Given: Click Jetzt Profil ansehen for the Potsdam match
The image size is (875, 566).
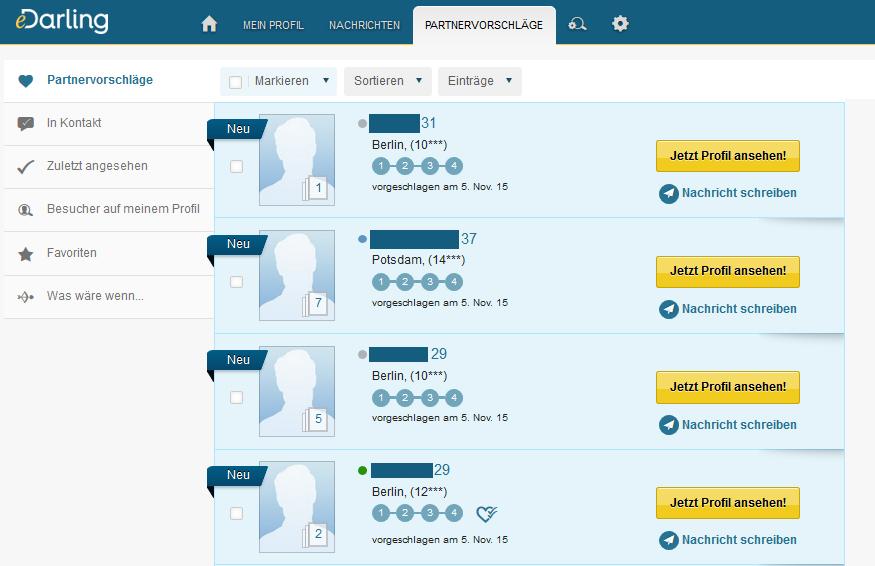Looking at the screenshot, I should 728,271.
